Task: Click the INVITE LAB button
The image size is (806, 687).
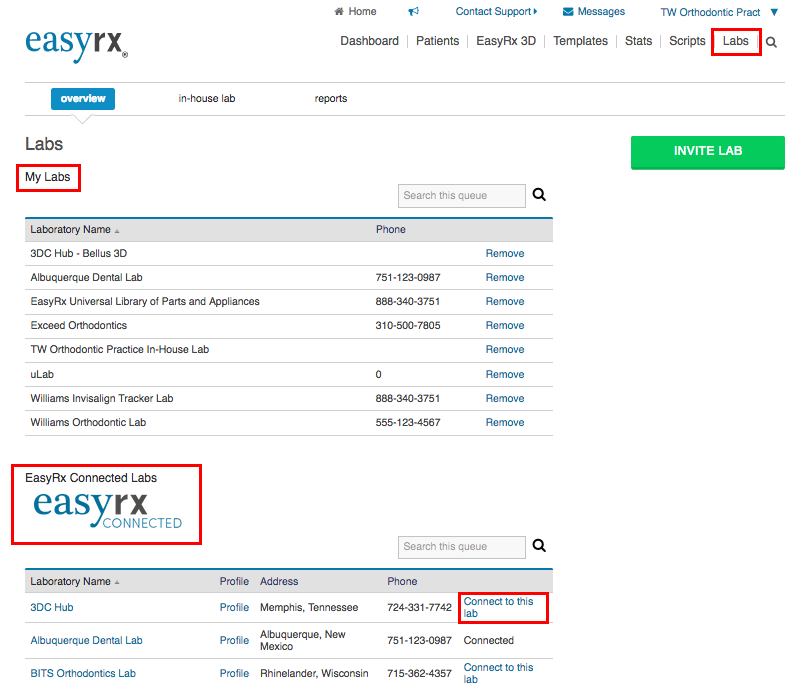Action: [x=708, y=152]
